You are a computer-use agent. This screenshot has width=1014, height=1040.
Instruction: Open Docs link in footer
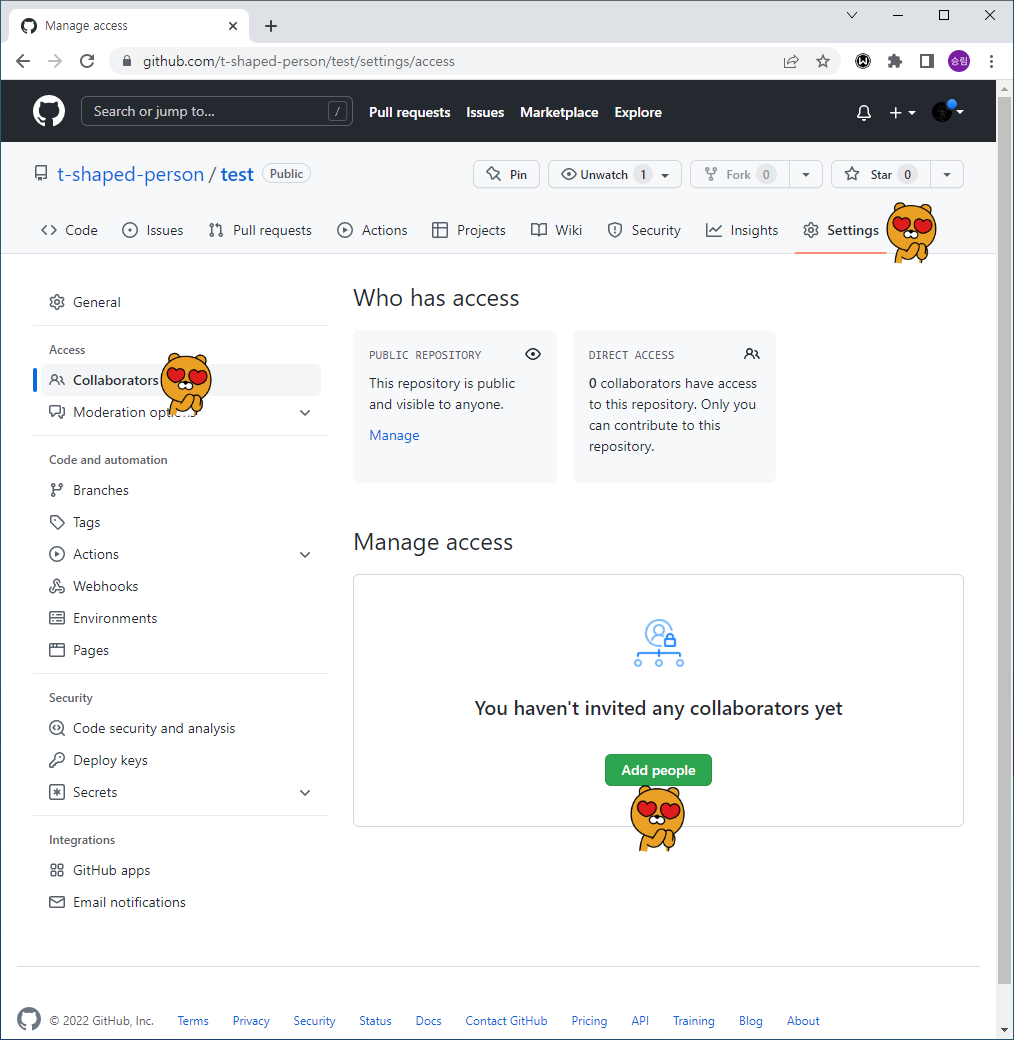click(428, 1021)
